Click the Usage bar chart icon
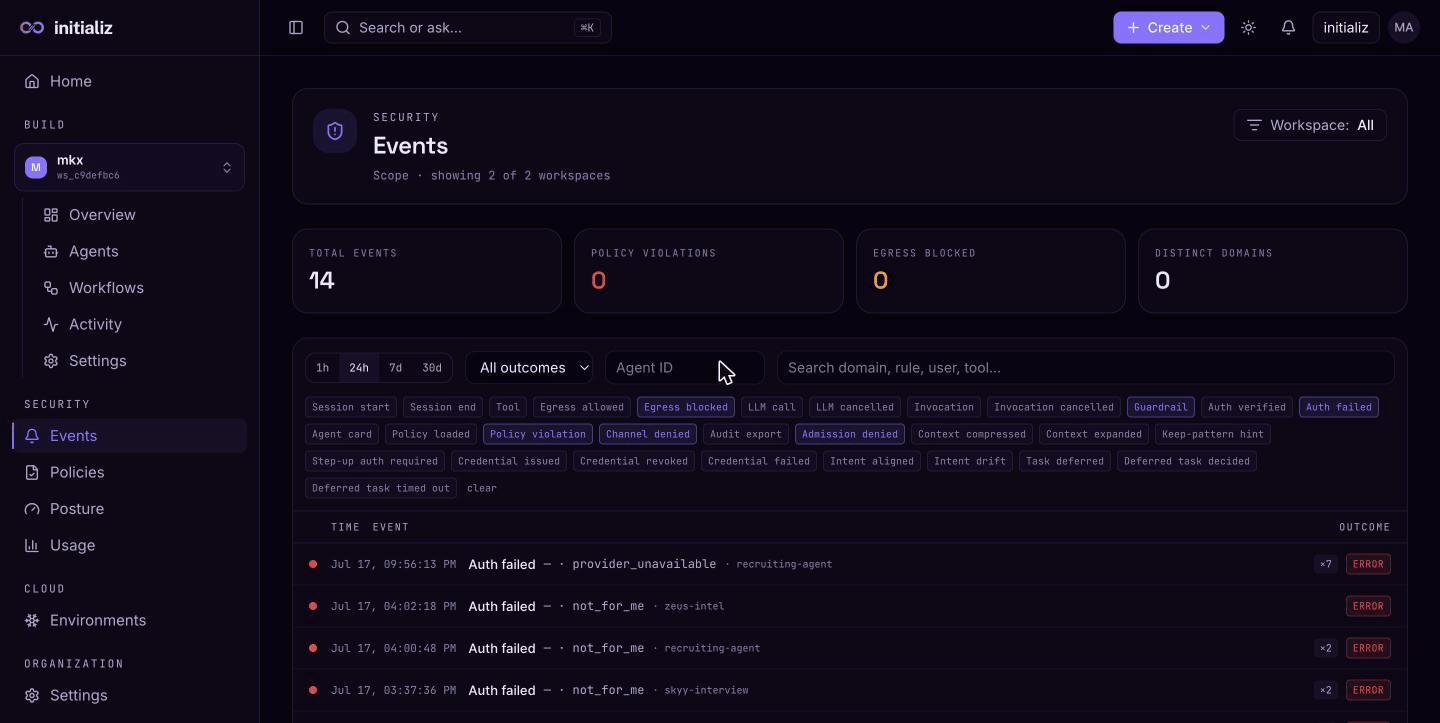The height and width of the screenshot is (723, 1440). coord(32,545)
